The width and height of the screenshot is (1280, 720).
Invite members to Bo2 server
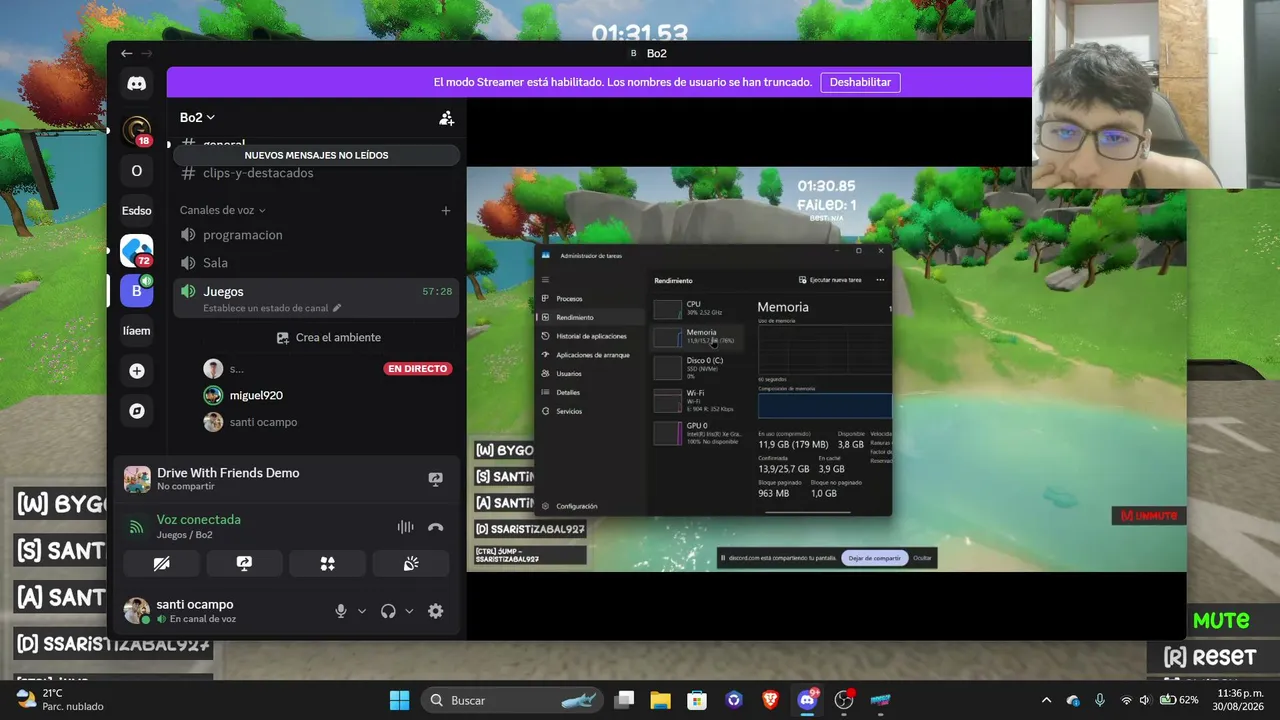coord(447,118)
